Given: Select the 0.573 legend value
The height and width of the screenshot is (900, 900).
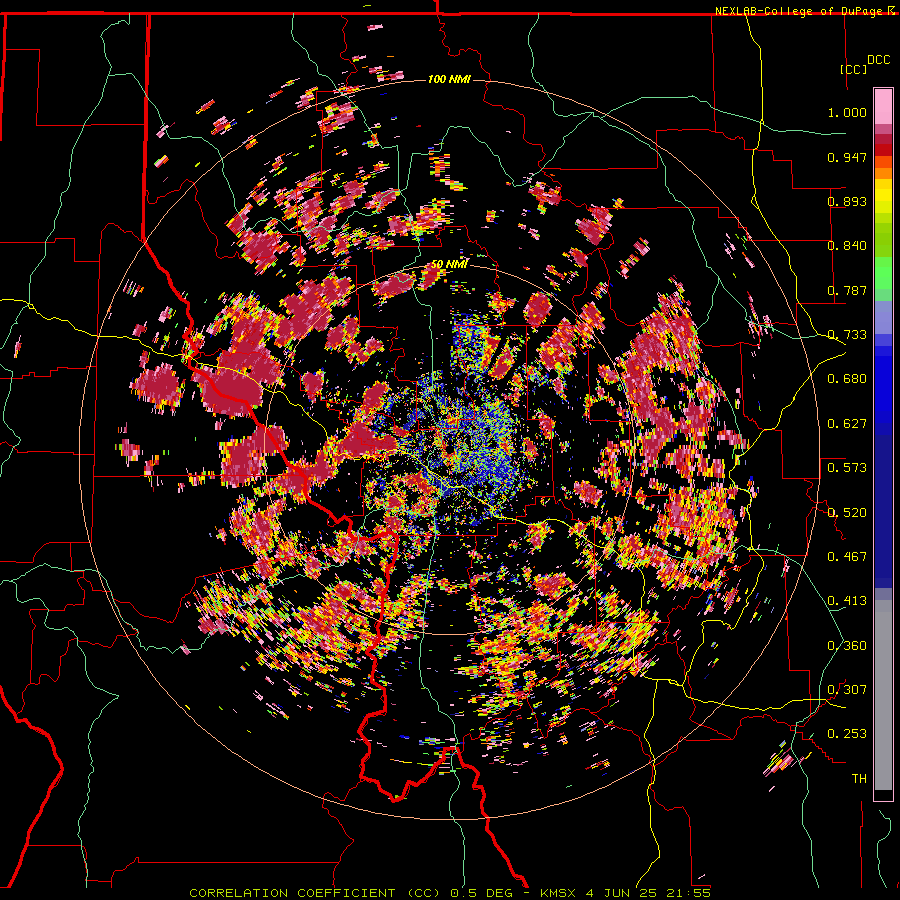Looking at the screenshot, I should [x=847, y=468].
